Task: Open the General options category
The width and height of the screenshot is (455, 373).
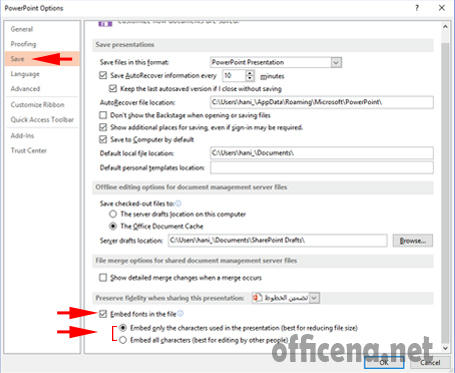Action: [22, 29]
